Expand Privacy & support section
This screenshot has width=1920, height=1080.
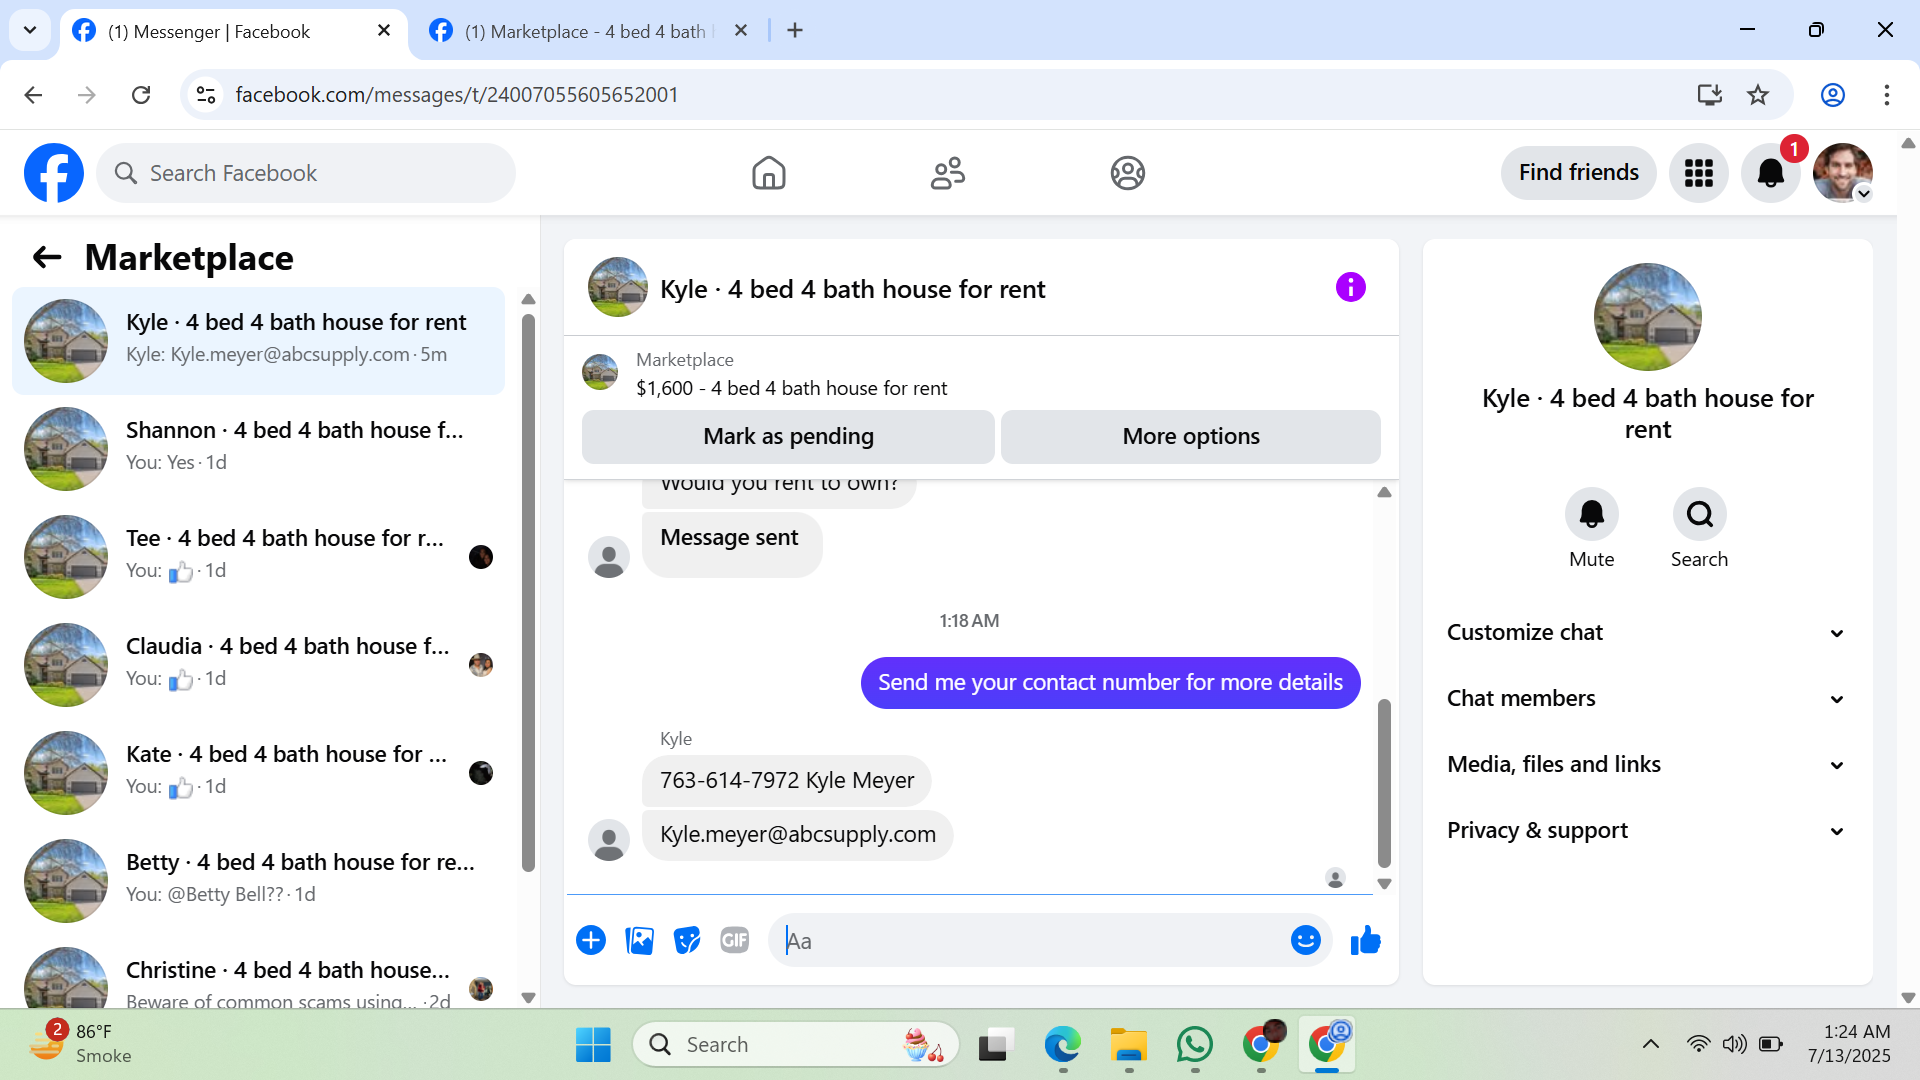[x=1646, y=831]
